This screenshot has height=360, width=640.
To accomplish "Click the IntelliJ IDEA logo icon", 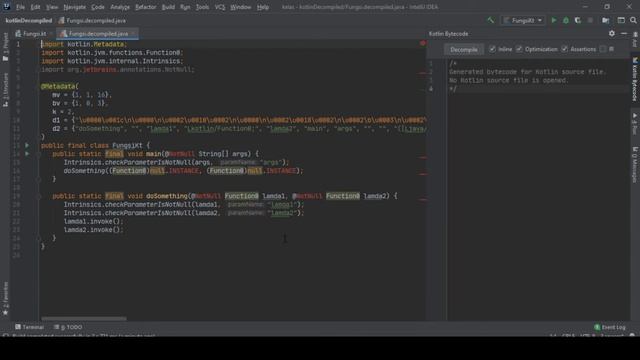I will coord(6,6).
